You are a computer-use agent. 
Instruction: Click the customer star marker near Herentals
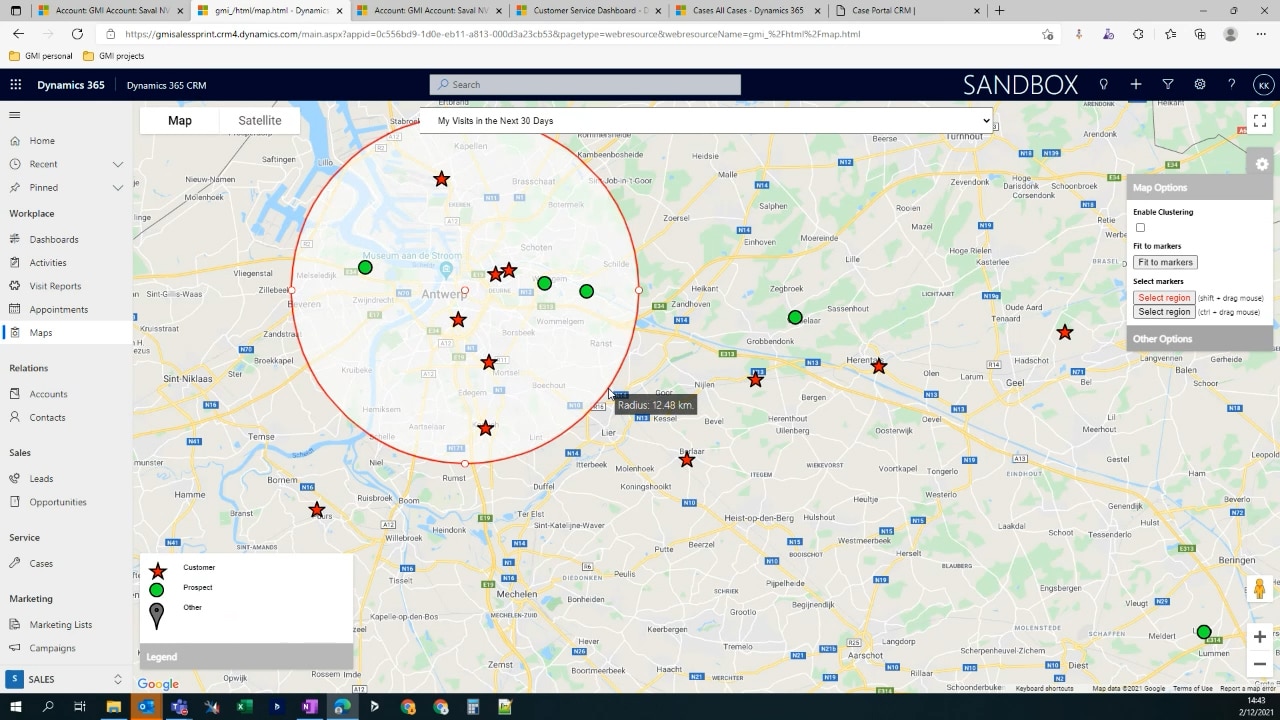[x=878, y=367]
